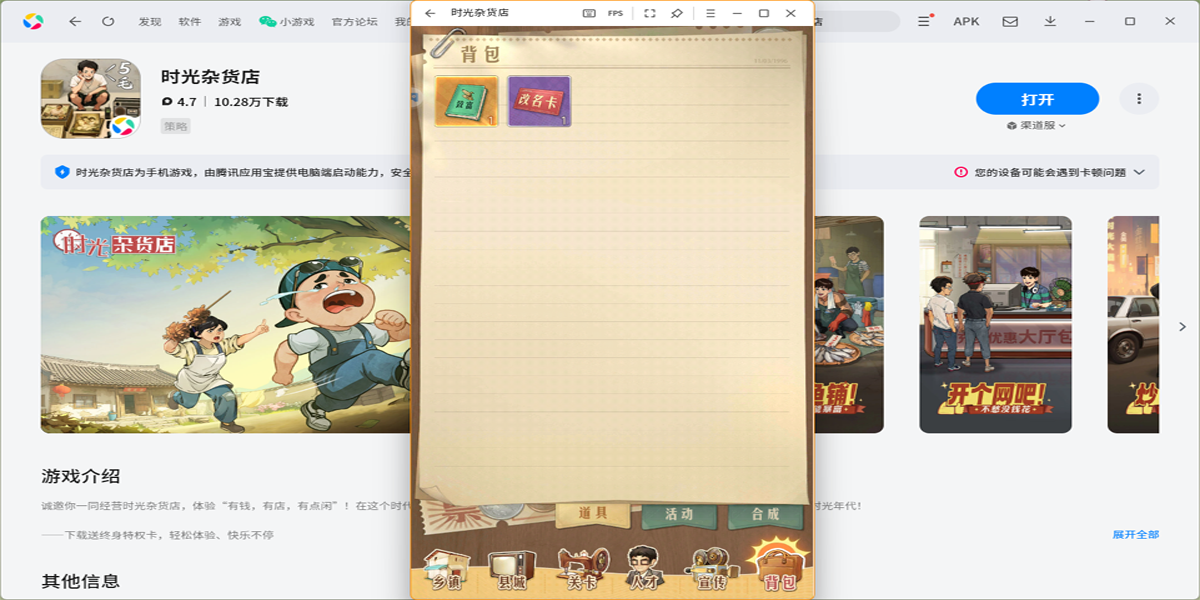1200x600 pixels.
Task: Open the store menu icon with red dot
Action: pos(924,21)
